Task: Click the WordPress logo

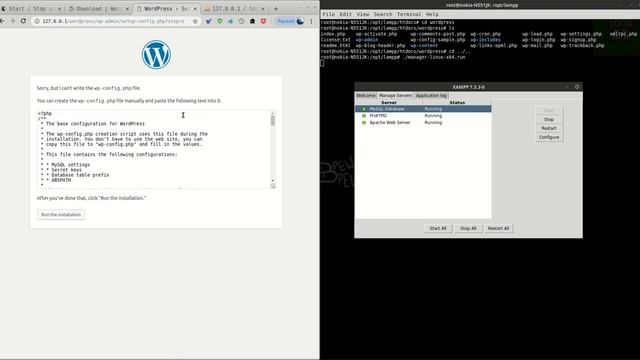Action: point(156,54)
